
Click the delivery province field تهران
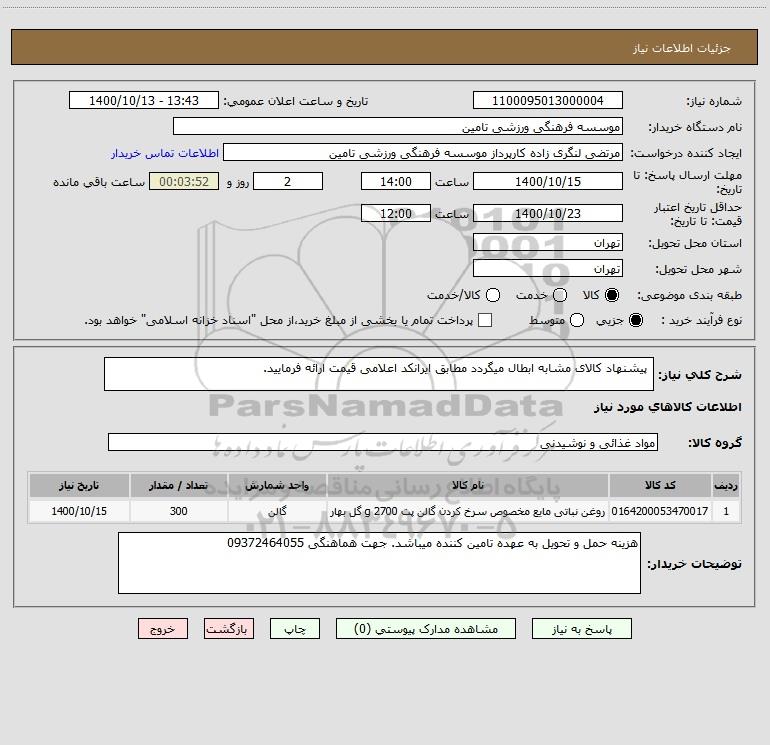point(548,242)
